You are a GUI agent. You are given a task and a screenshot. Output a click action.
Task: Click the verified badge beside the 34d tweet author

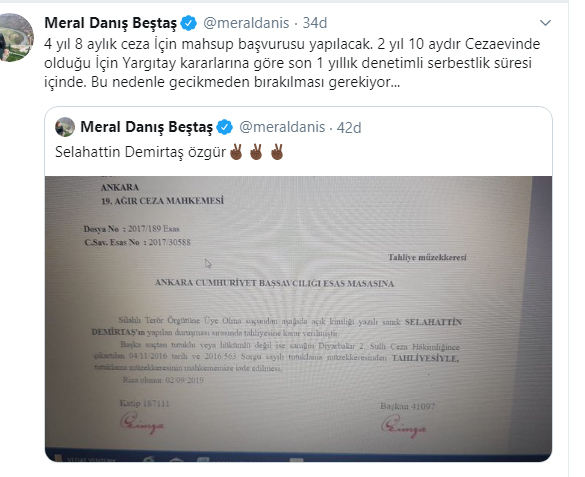(188, 23)
